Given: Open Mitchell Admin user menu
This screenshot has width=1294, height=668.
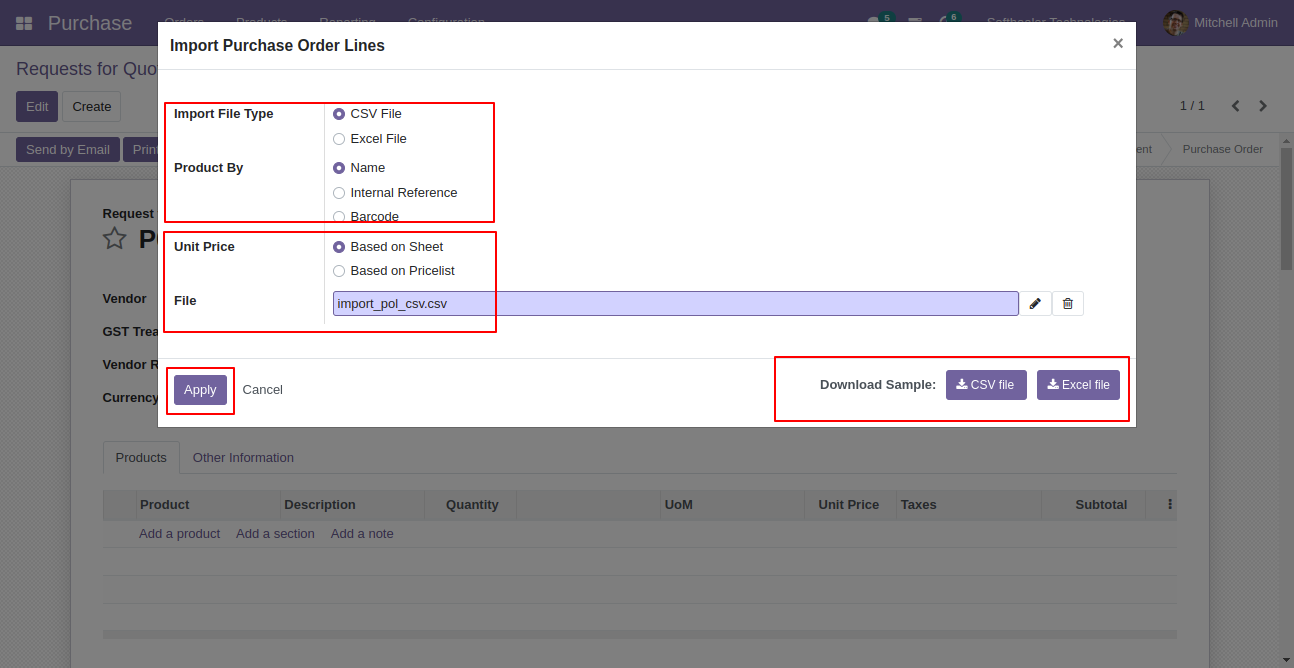Looking at the screenshot, I should coord(1221,23).
